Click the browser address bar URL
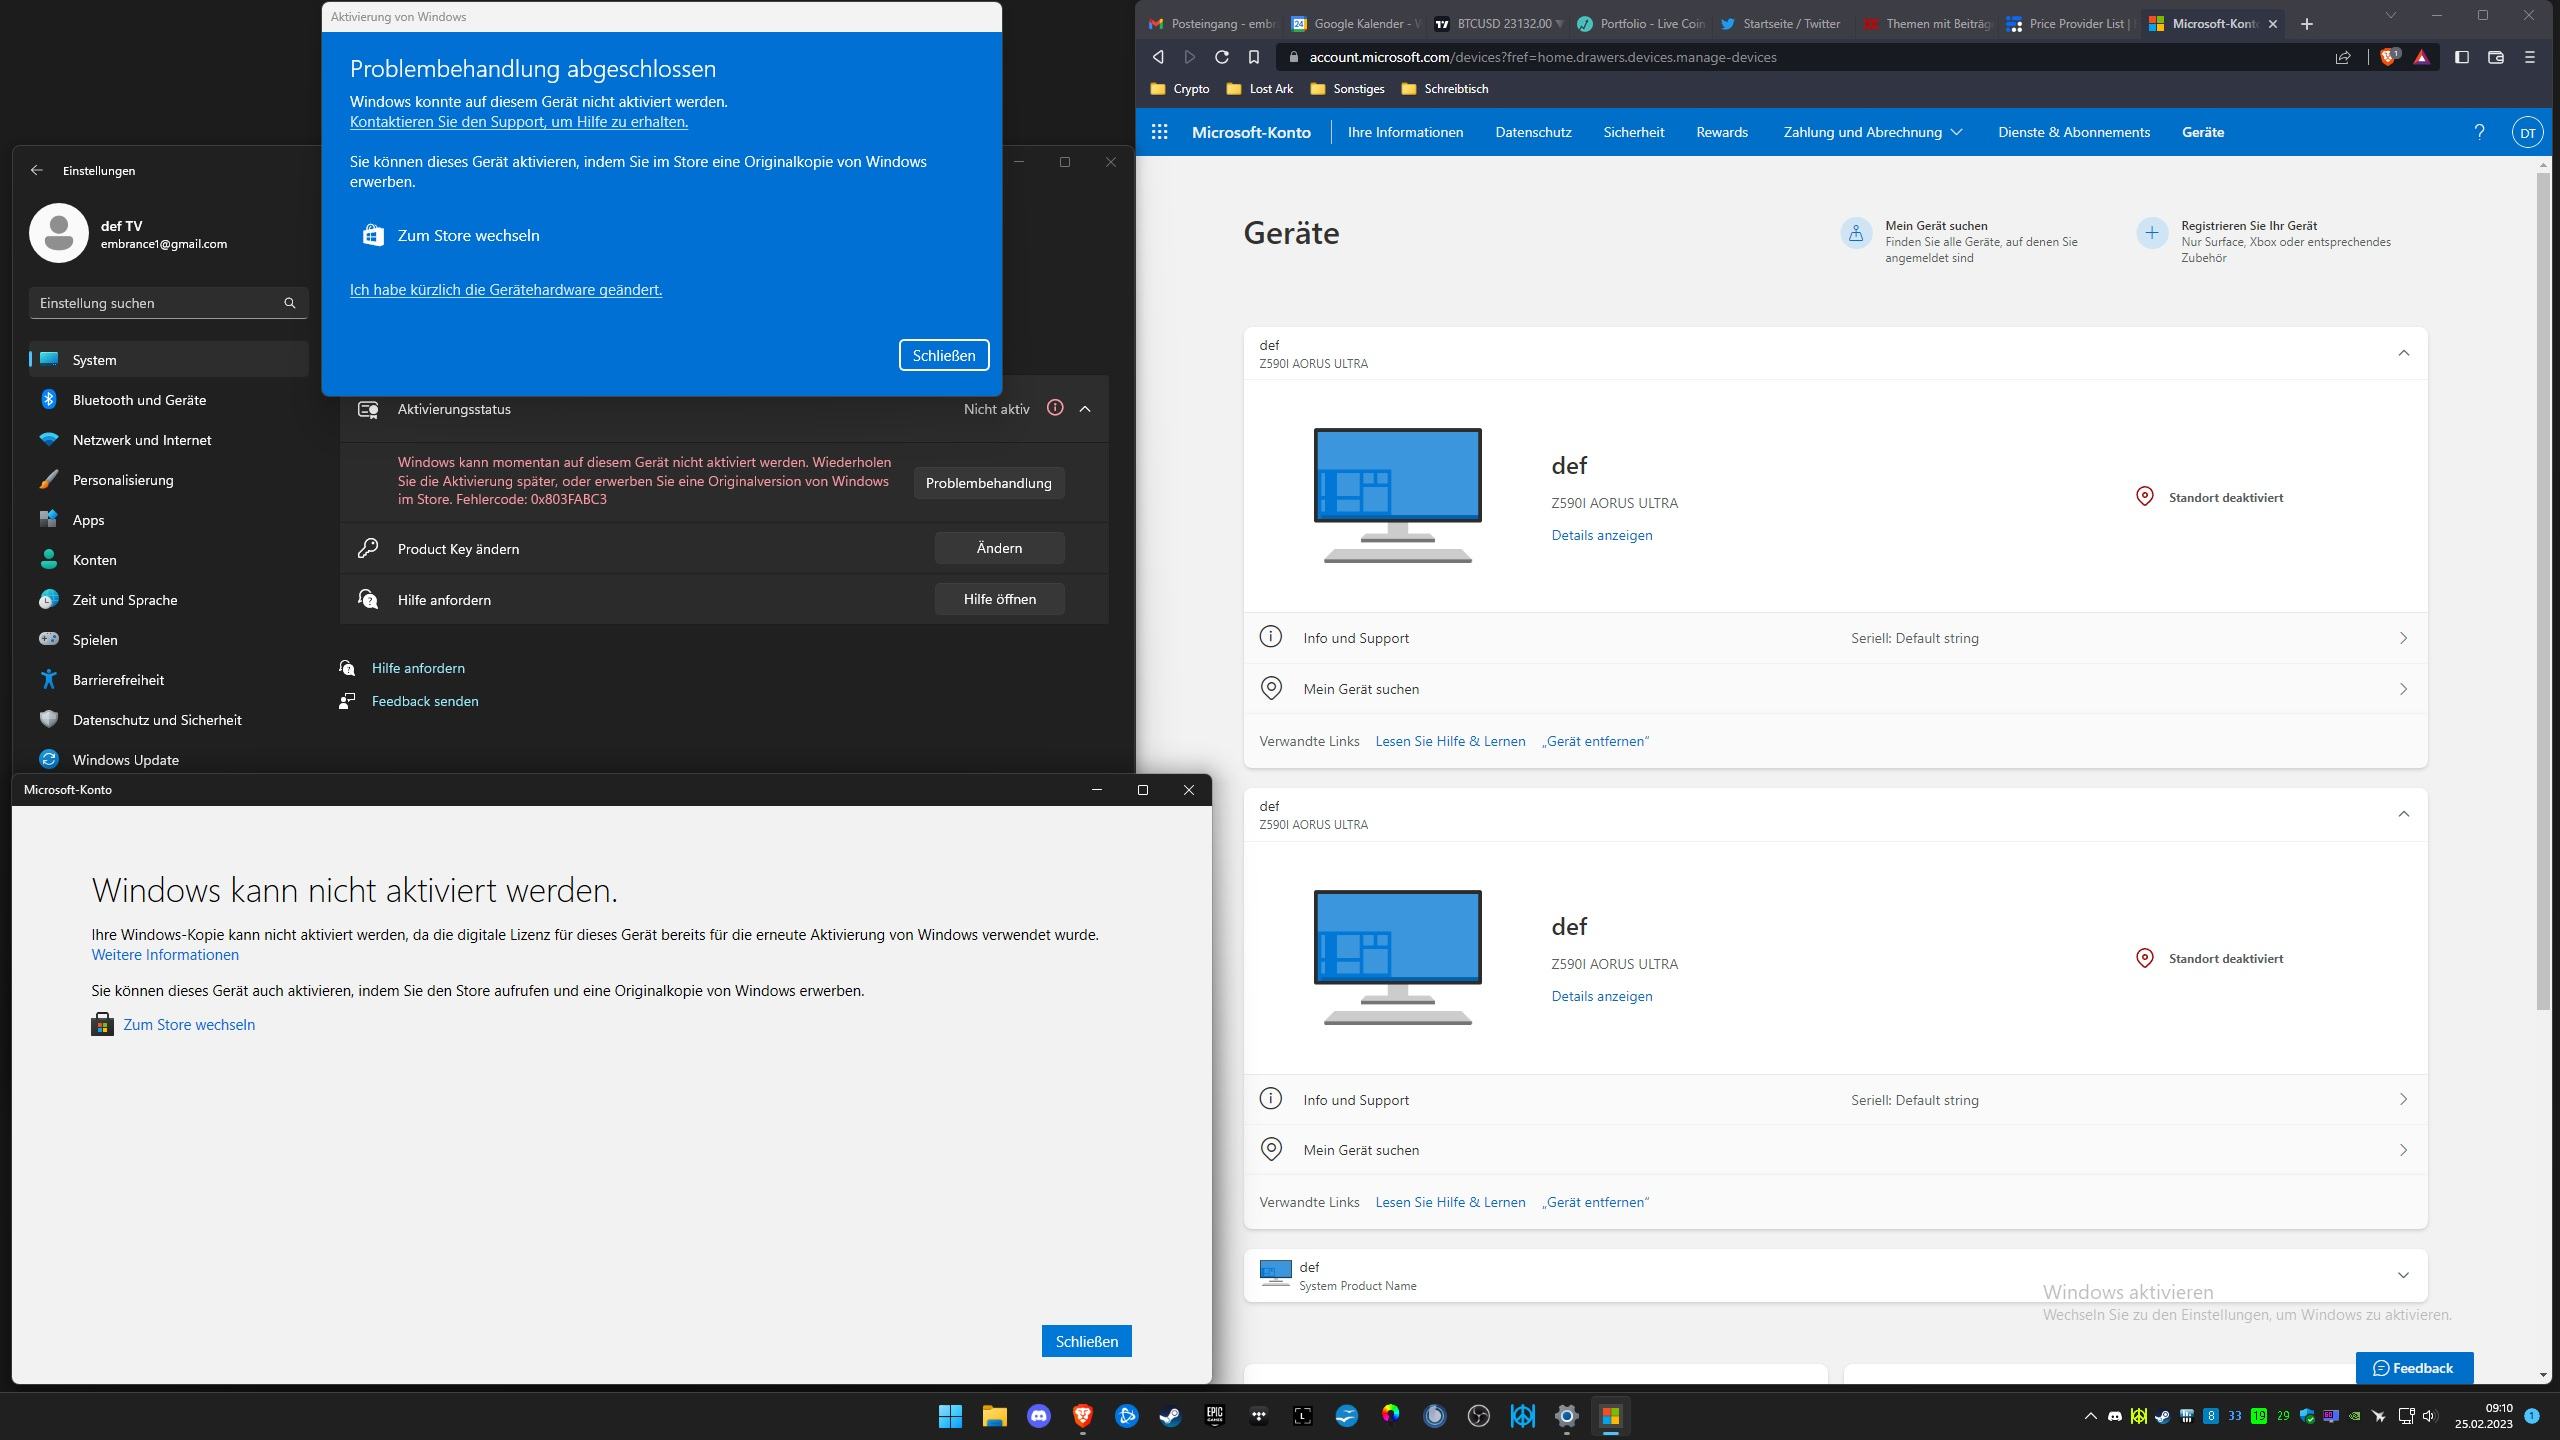This screenshot has width=2560, height=1440. click(x=1542, y=57)
